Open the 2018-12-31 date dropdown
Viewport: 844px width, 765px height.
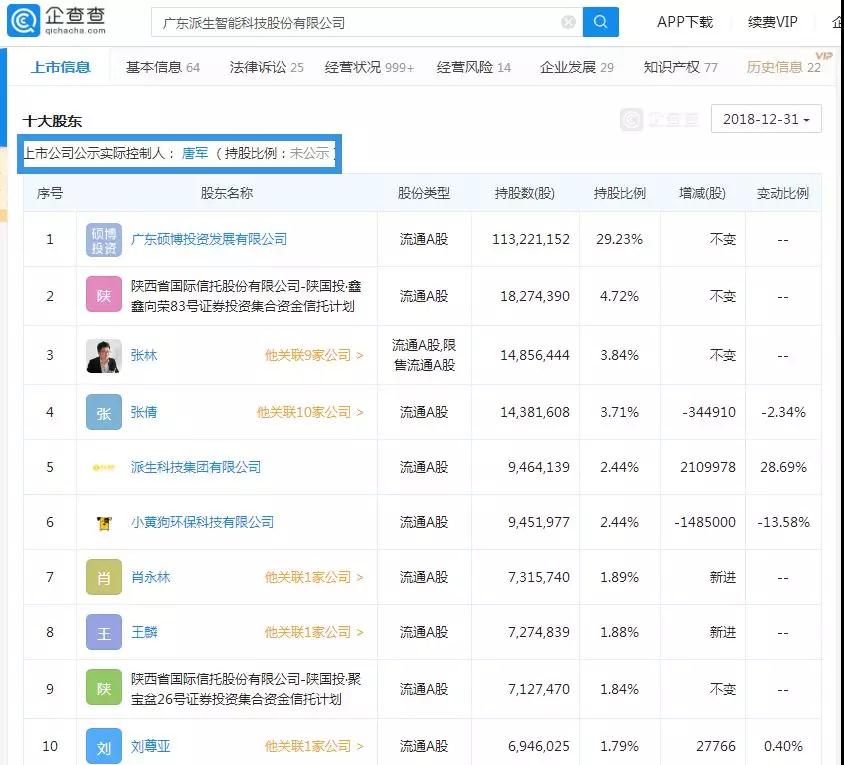[766, 119]
